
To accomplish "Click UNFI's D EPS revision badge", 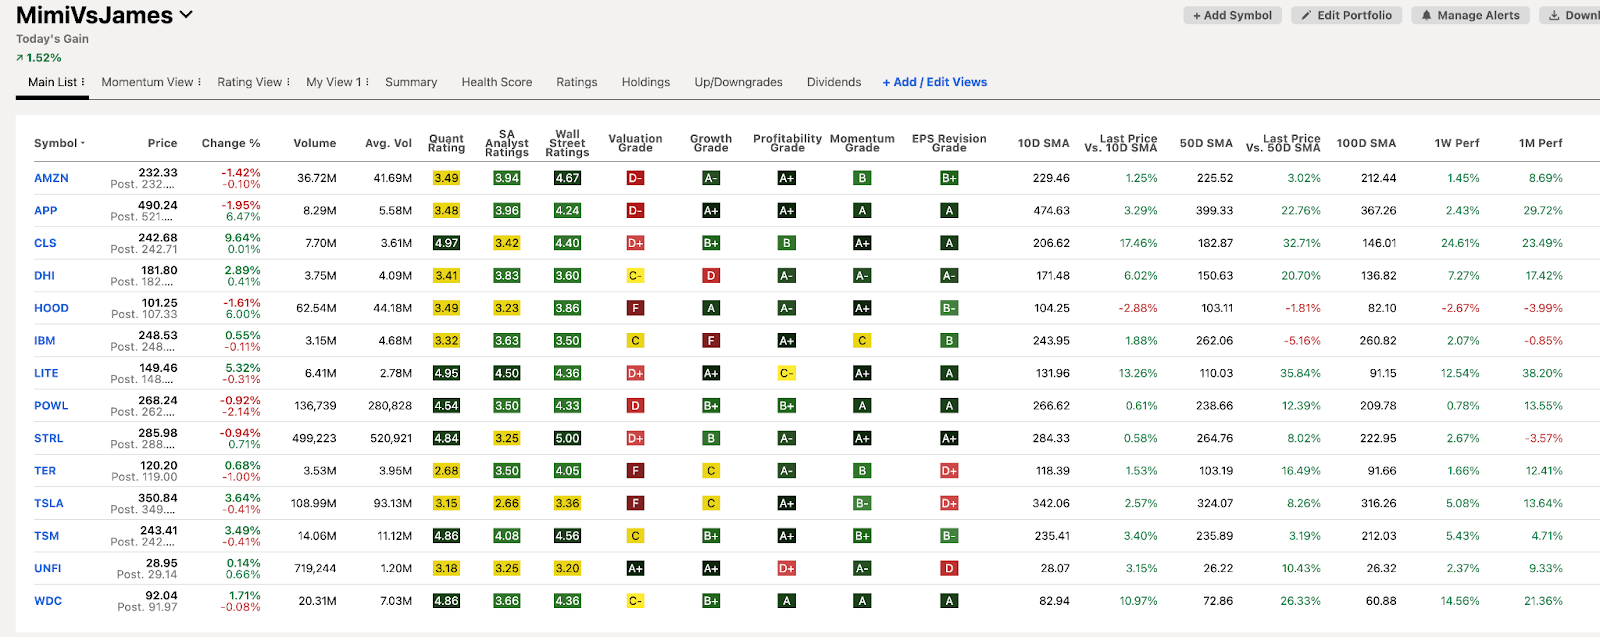I will [x=949, y=568].
